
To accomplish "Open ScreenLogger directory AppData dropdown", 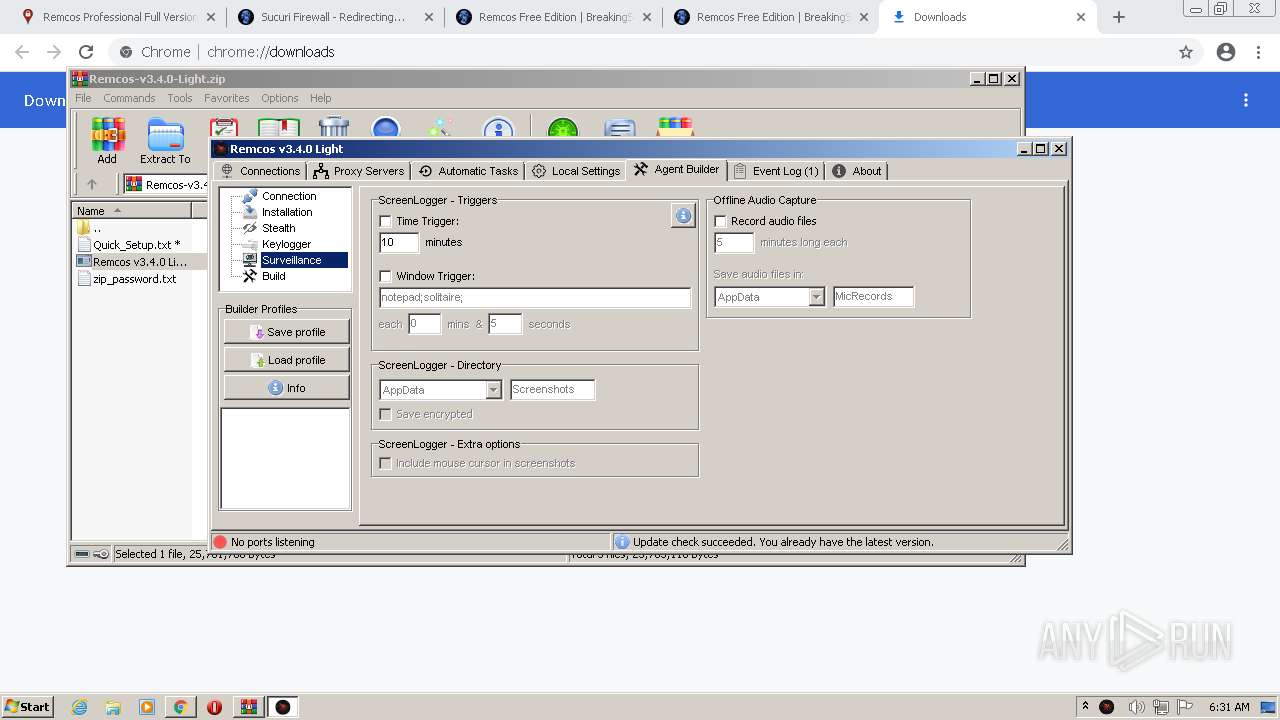I will pyautogui.click(x=494, y=390).
